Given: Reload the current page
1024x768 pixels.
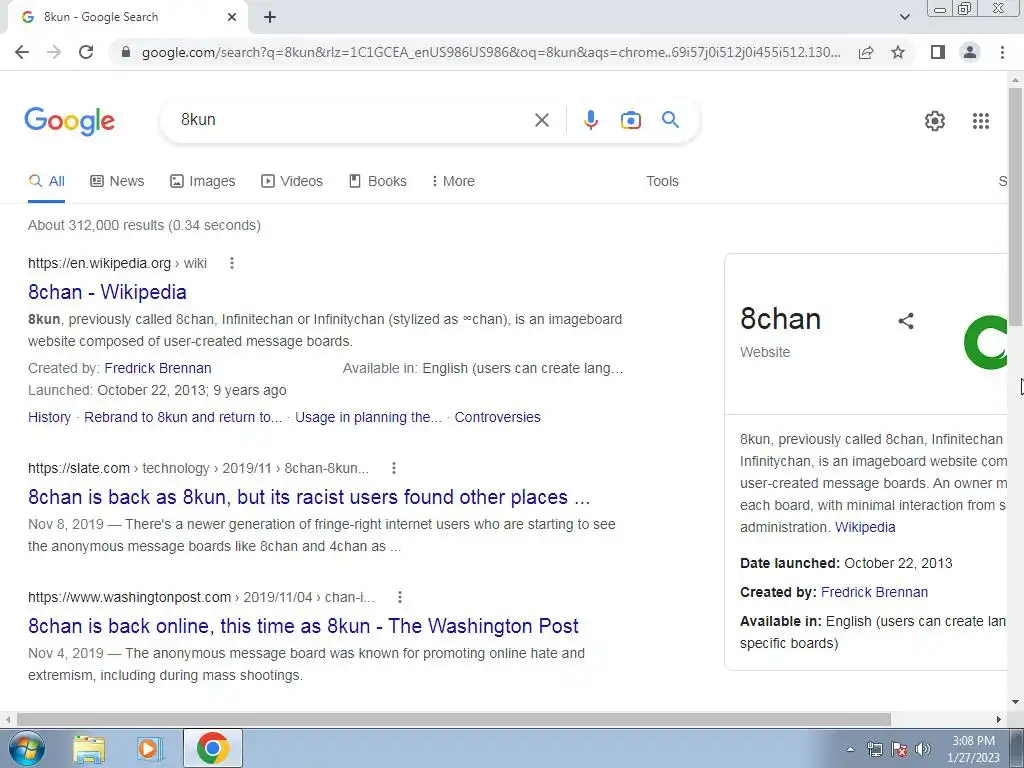Looking at the screenshot, I should pos(86,52).
